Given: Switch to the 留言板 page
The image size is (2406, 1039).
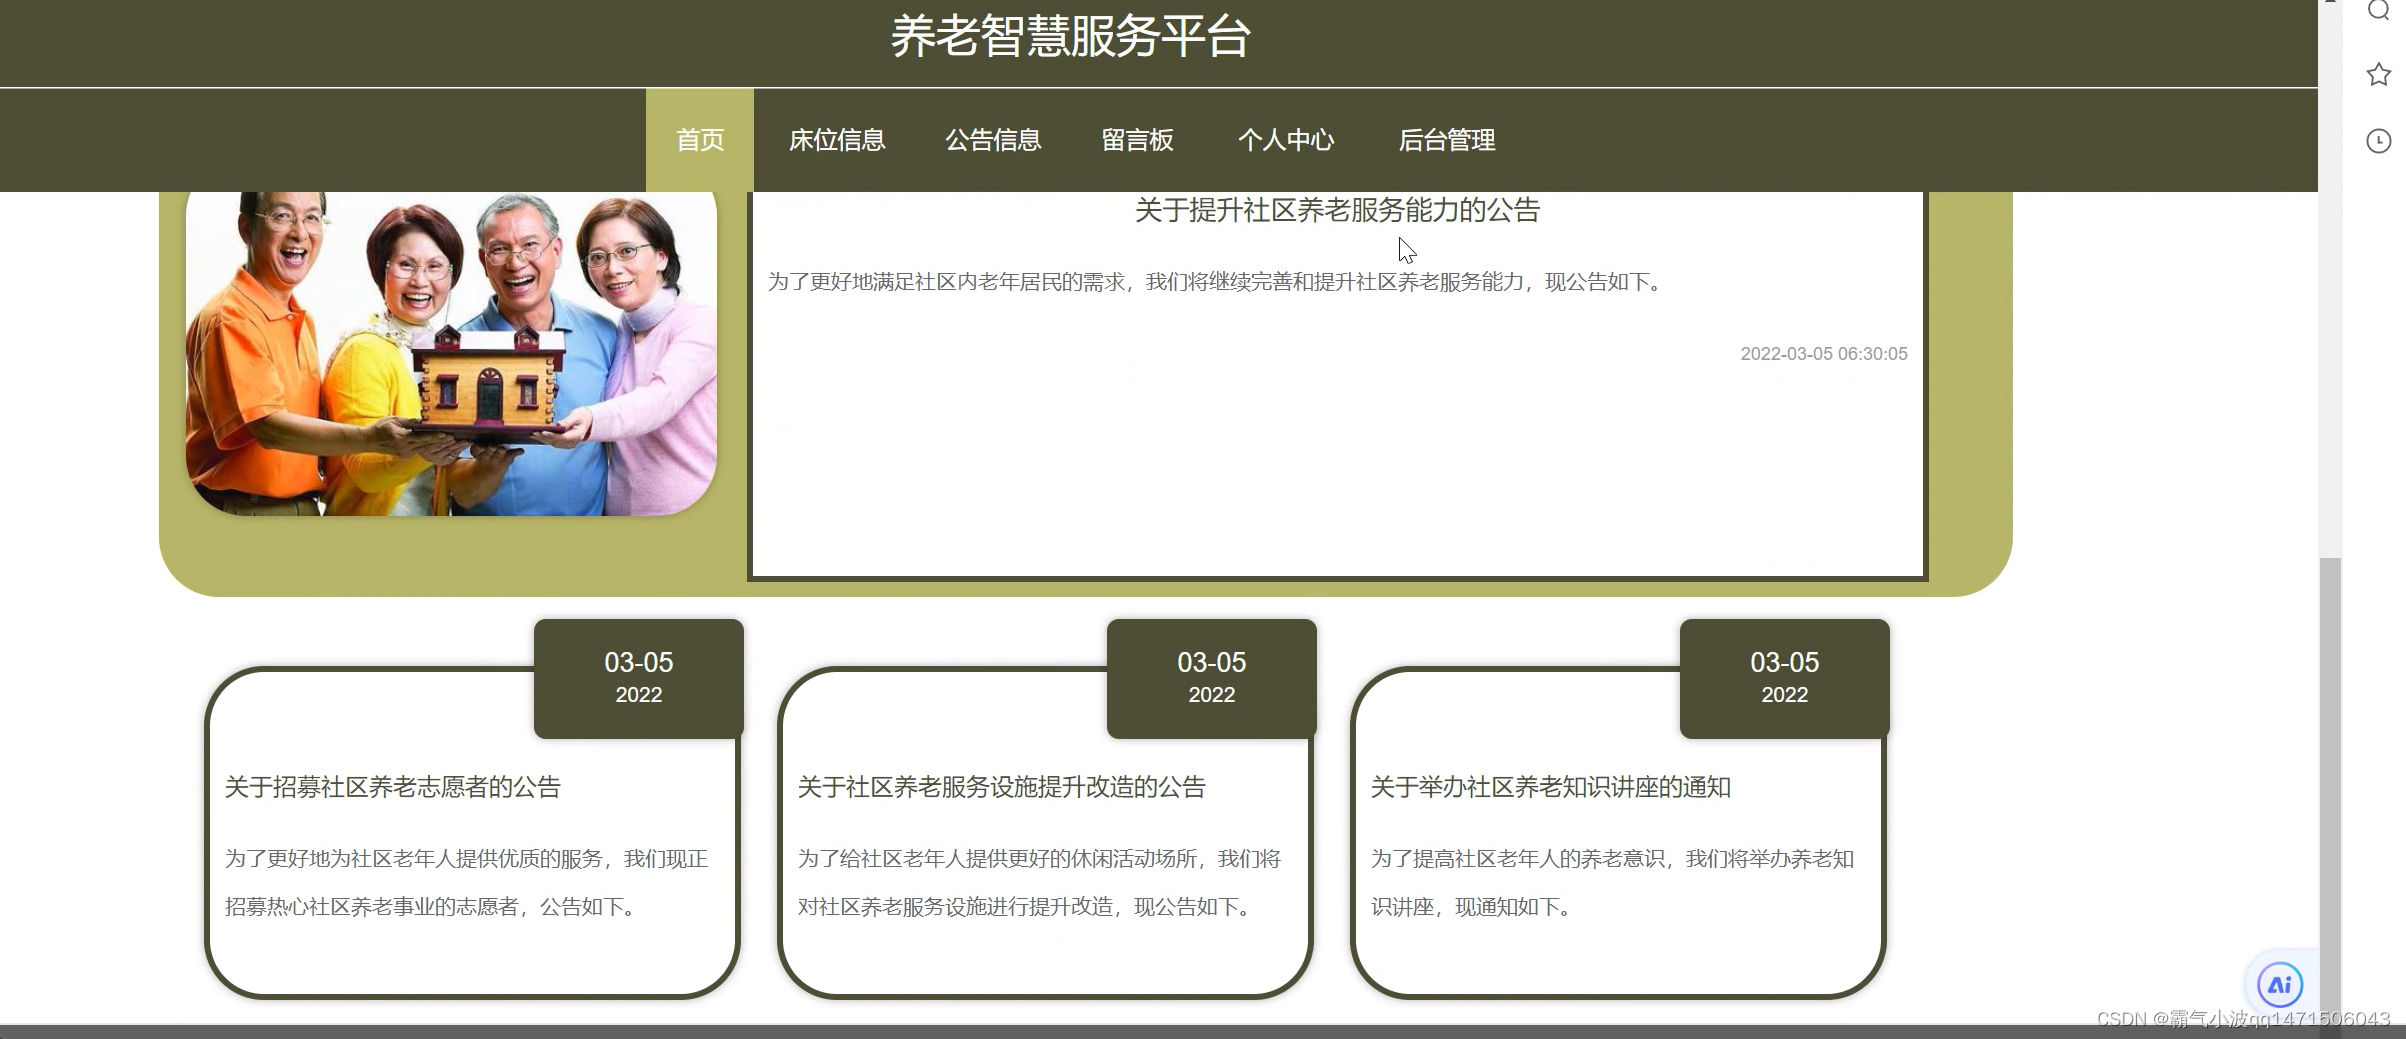Looking at the screenshot, I should pyautogui.click(x=1137, y=140).
